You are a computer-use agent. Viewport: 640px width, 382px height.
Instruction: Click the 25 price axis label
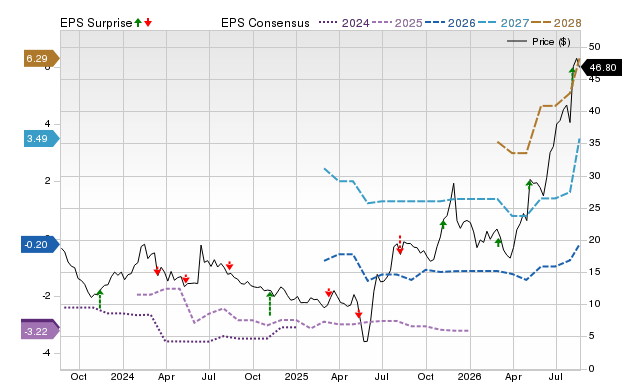click(x=595, y=208)
